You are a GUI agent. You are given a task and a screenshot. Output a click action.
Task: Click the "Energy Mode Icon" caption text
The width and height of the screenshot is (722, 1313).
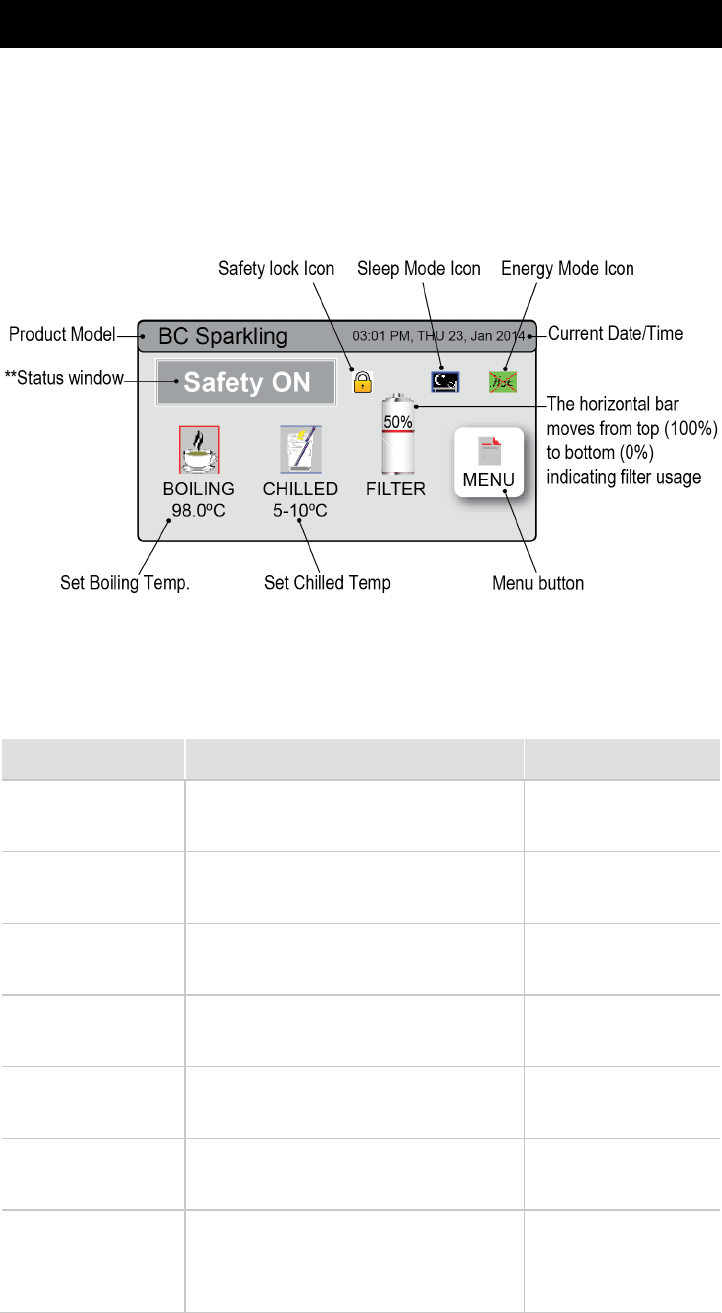[568, 268]
